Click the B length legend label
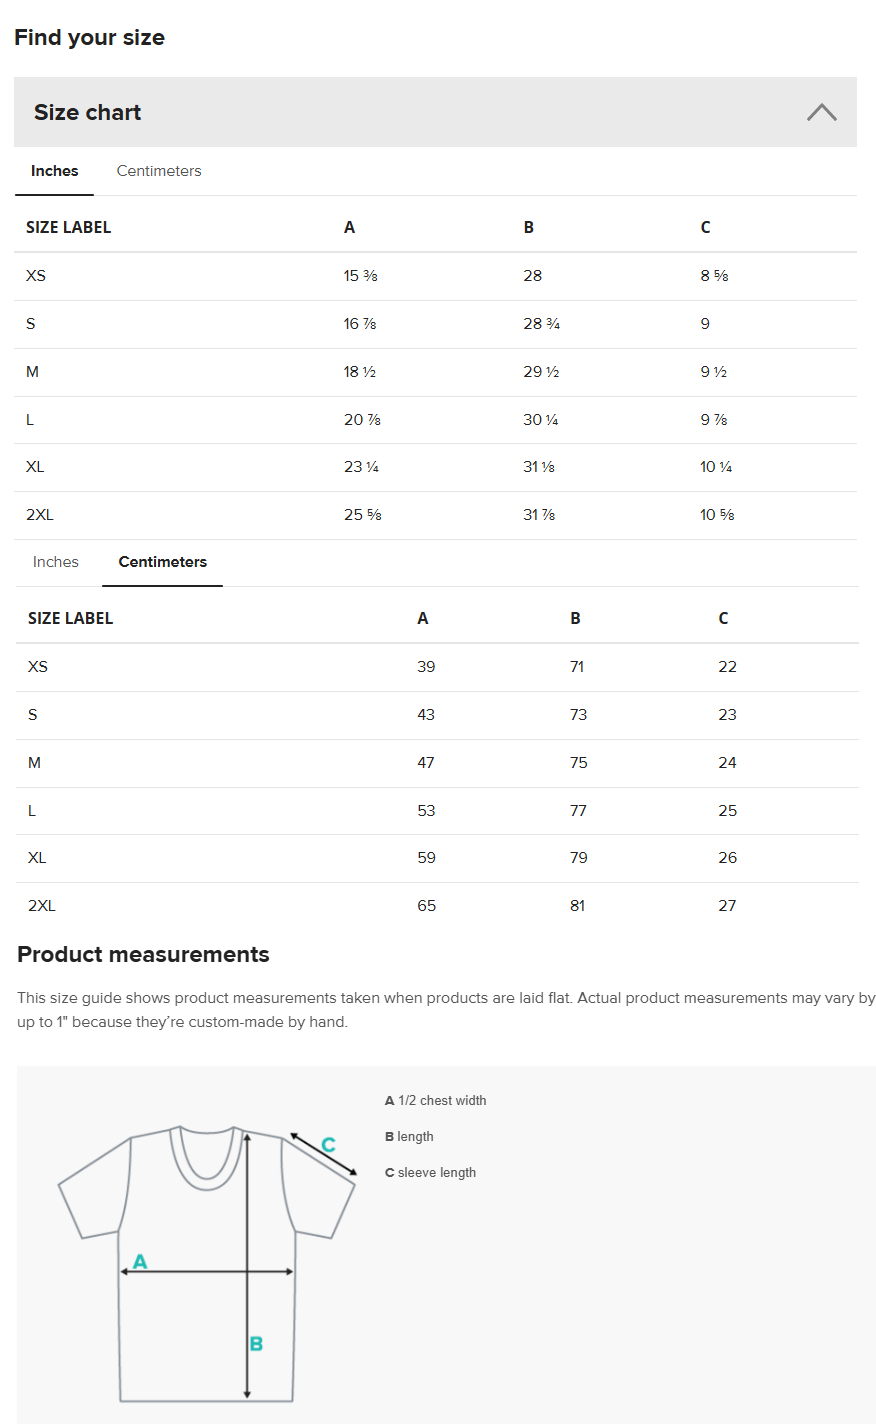The width and height of the screenshot is (876, 1424). click(x=410, y=1137)
